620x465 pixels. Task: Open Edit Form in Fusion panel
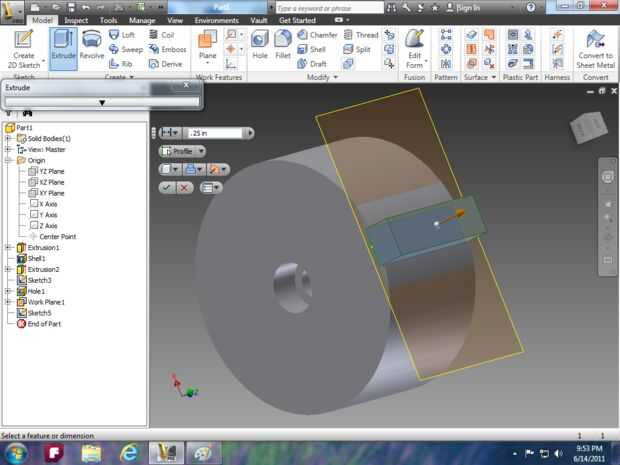coord(415,49)
